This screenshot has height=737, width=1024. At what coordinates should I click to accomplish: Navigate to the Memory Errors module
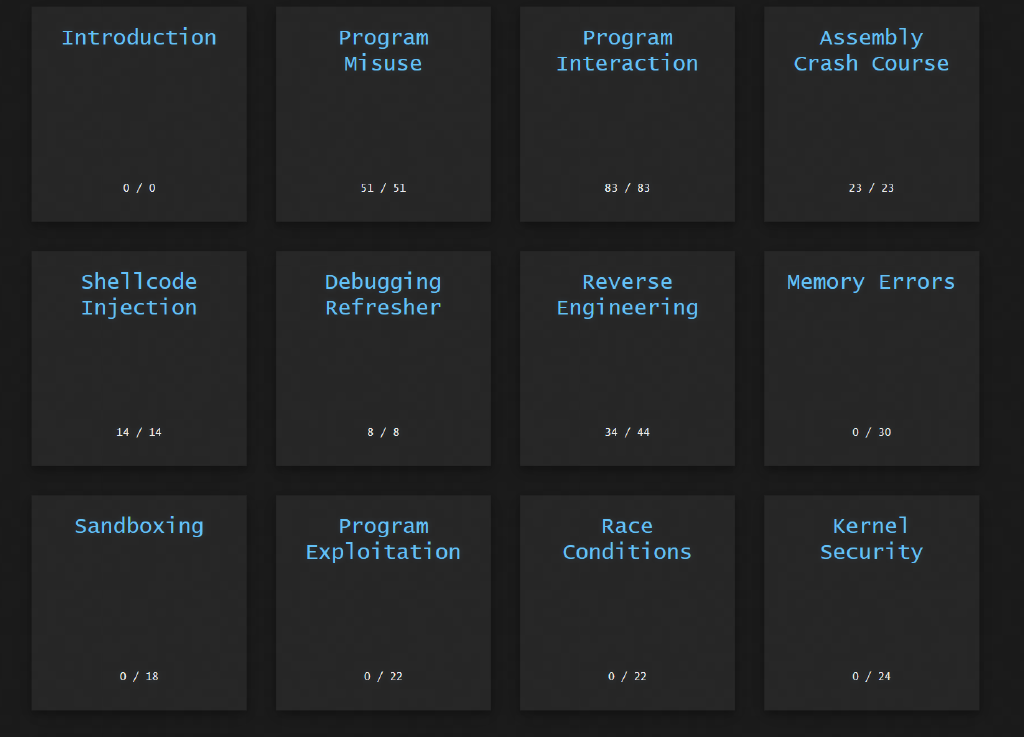point(871,282)
